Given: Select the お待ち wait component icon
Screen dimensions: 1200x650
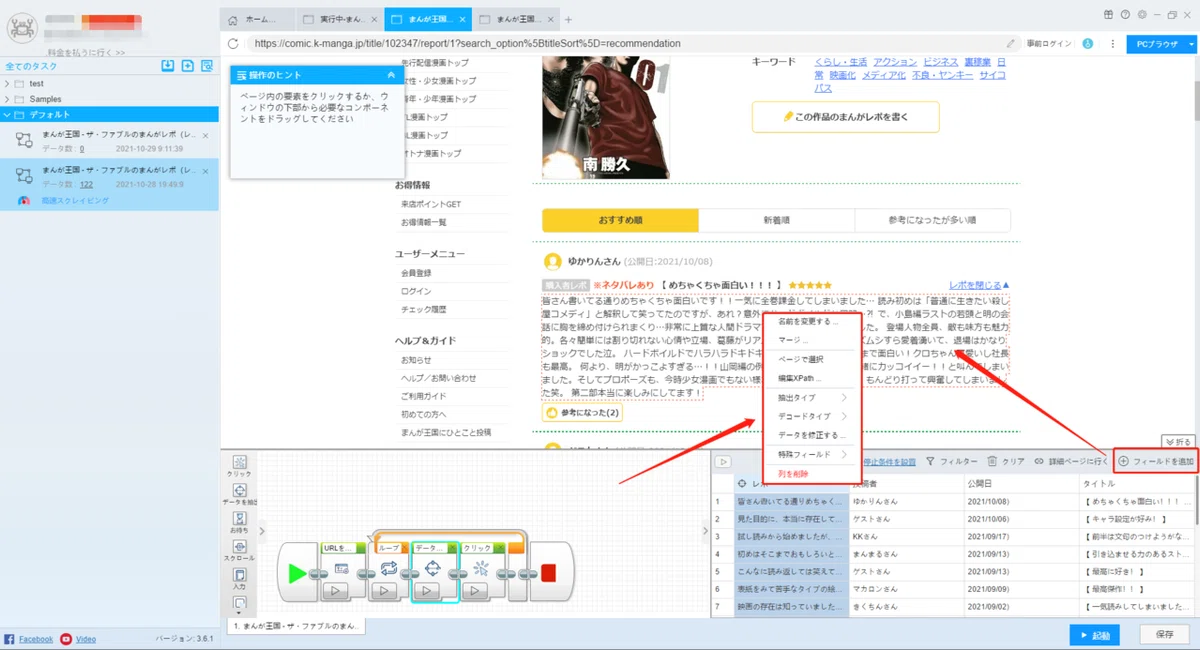Looking at the screenshot, I should (x=239, y=522).
